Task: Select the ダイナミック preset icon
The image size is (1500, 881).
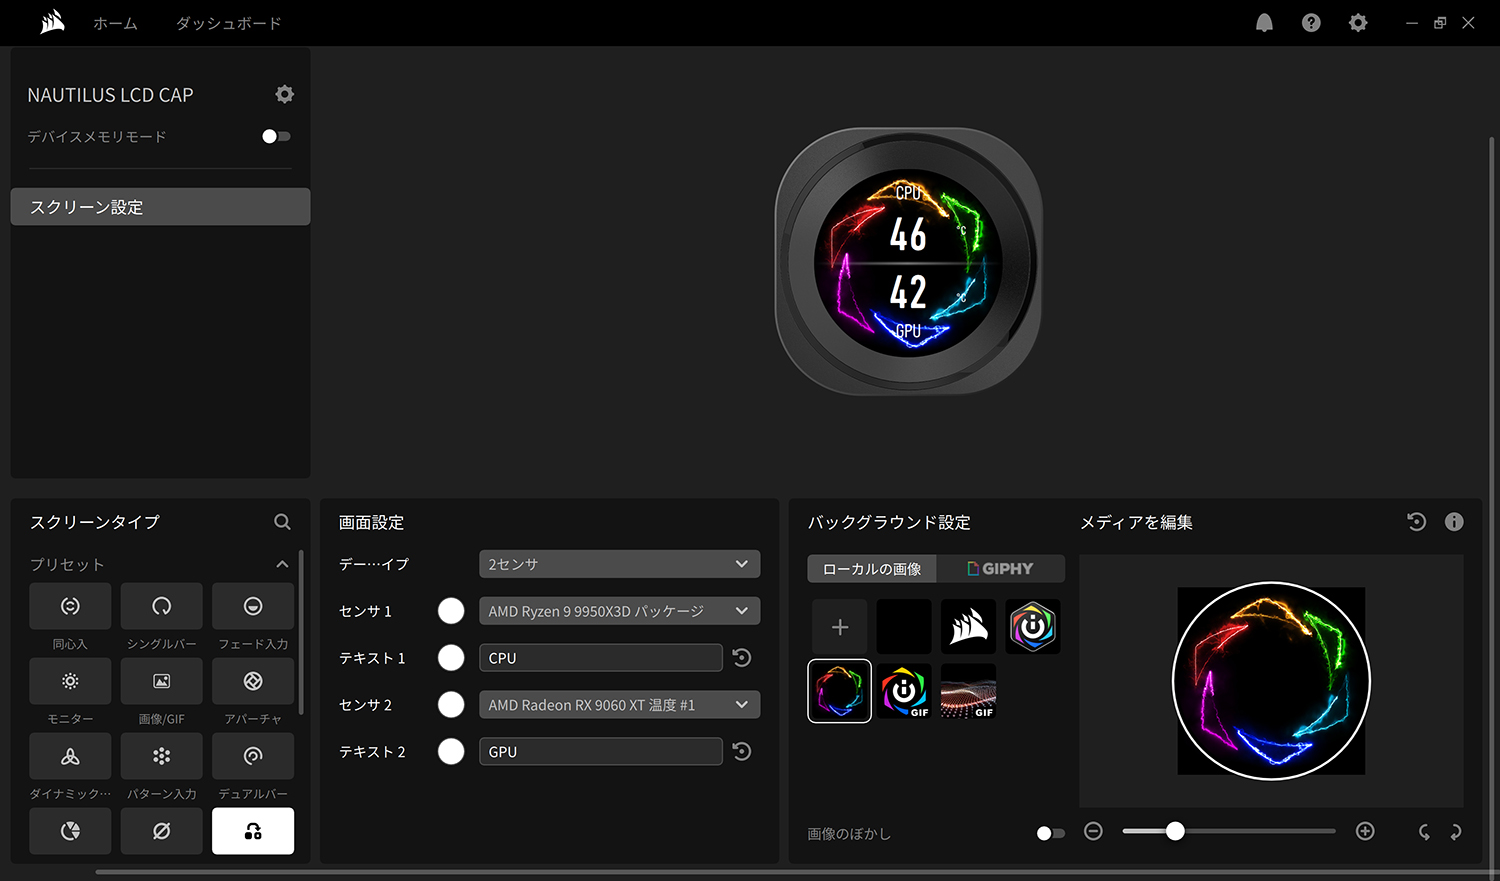Action: click(70, 756)
